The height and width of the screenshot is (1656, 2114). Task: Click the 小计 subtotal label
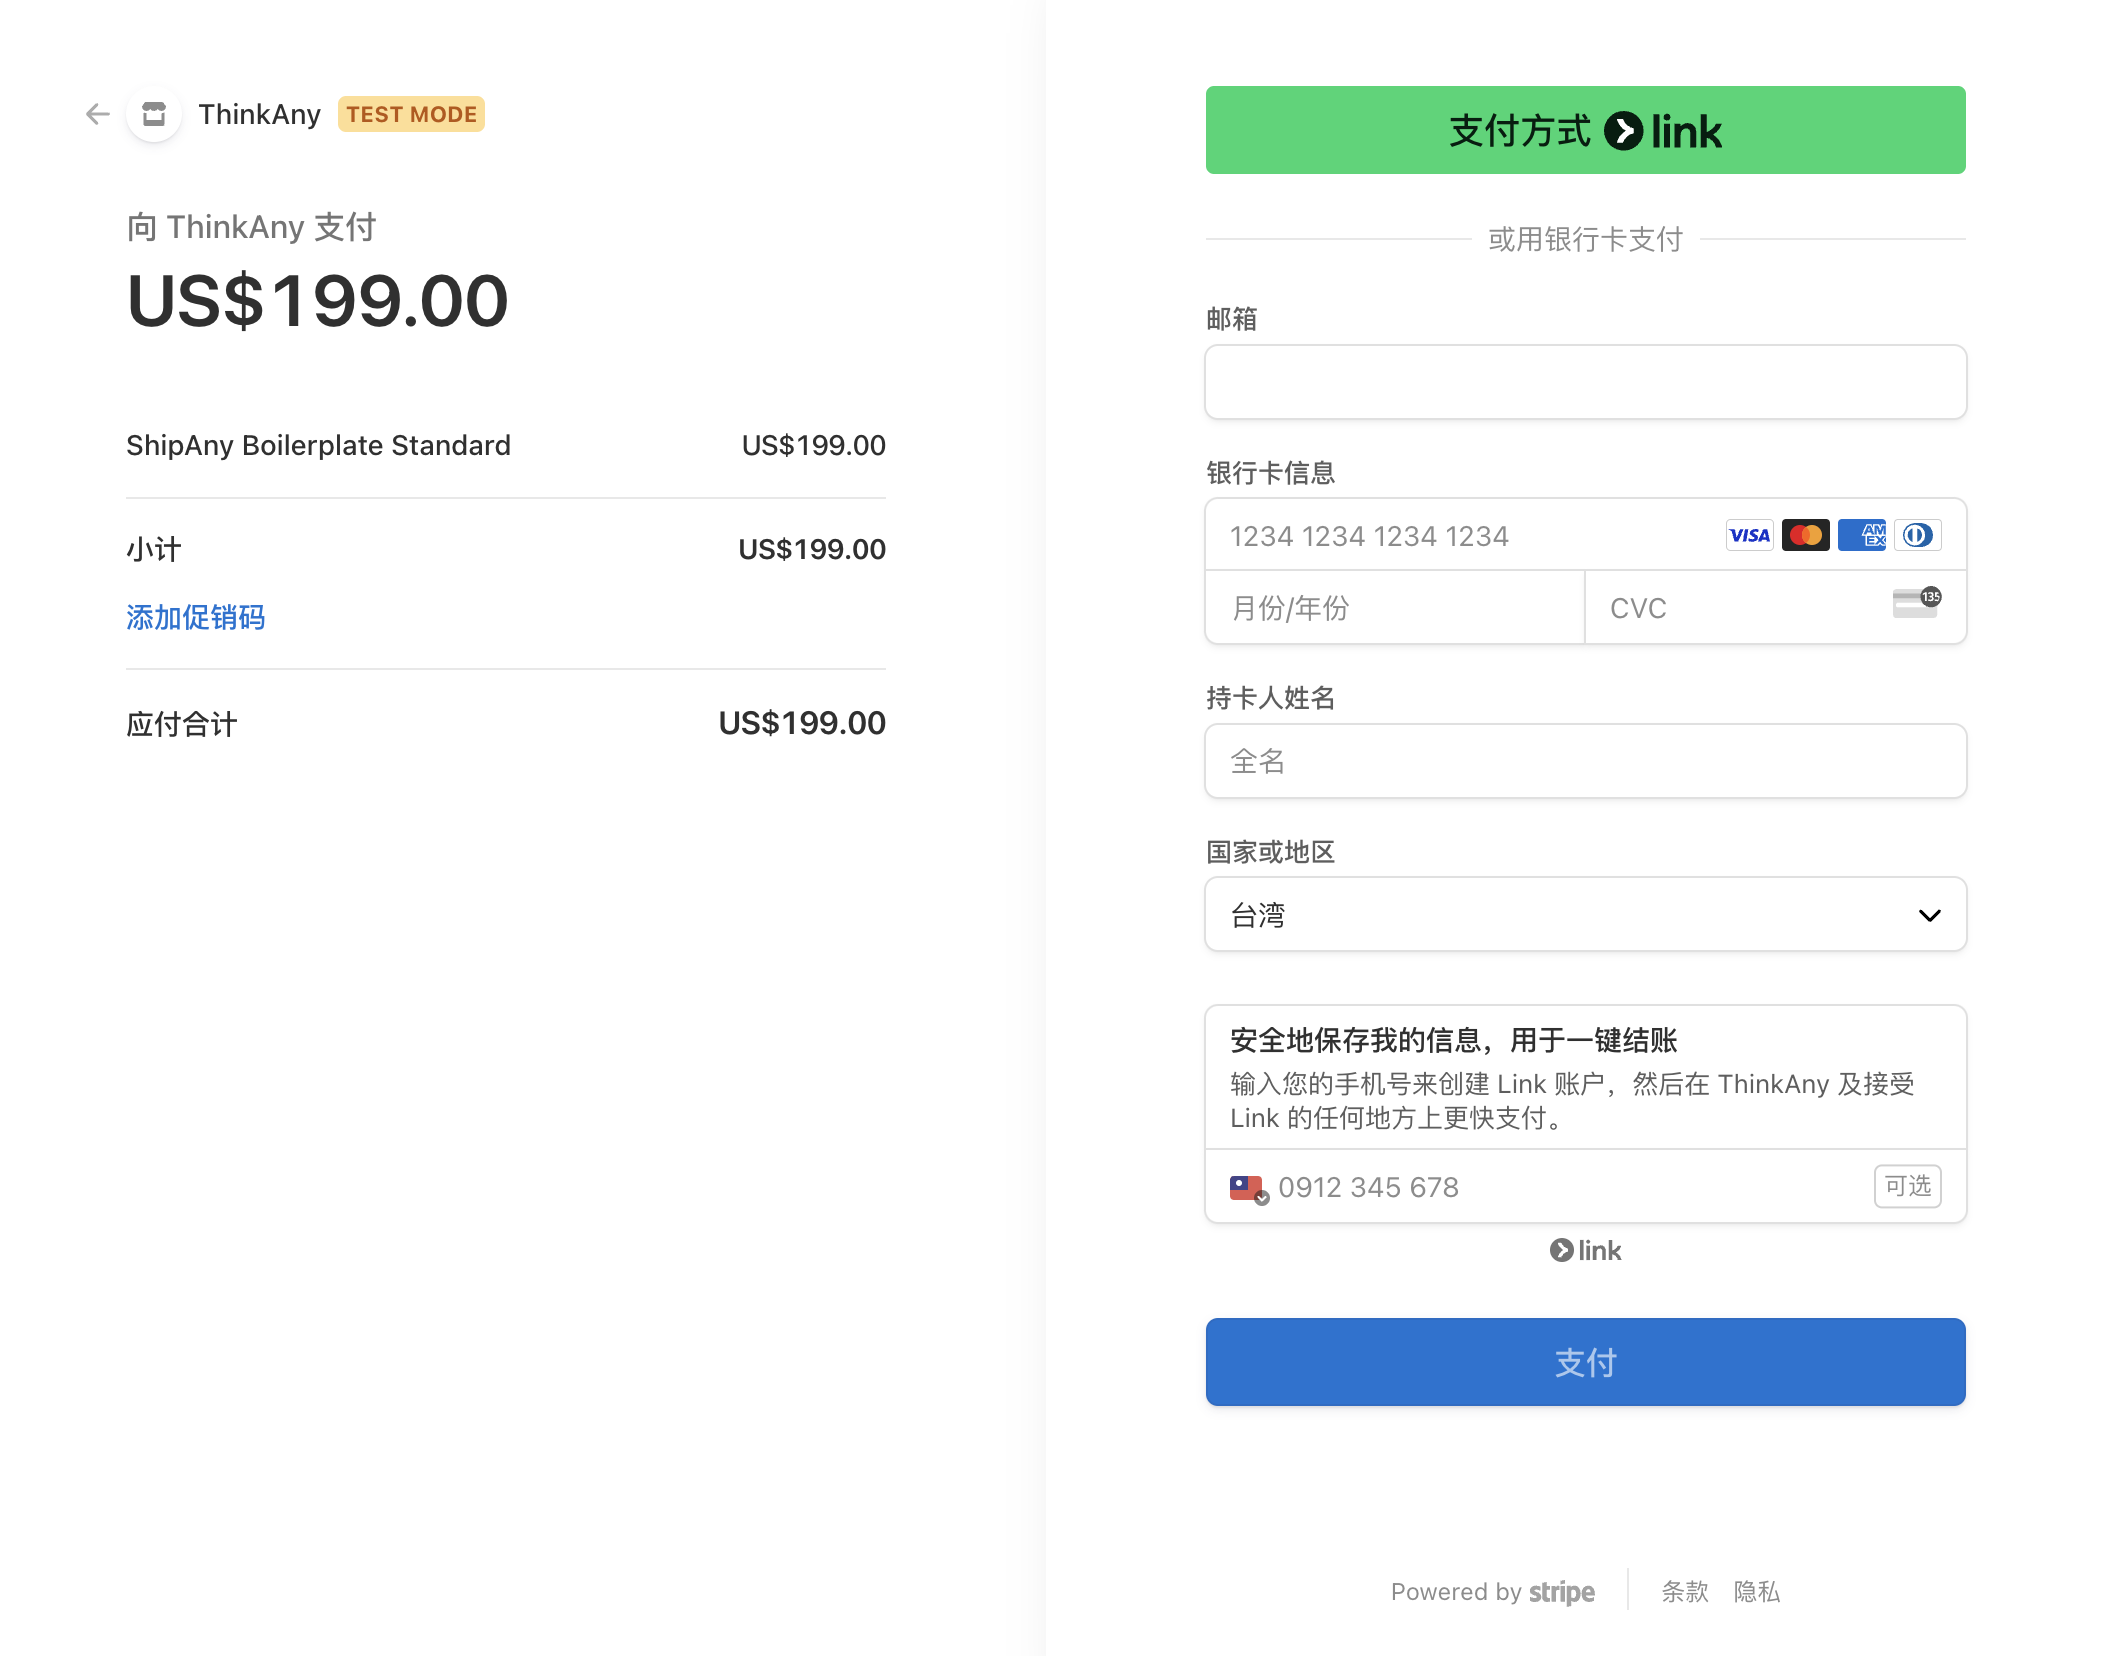(154, 549)
